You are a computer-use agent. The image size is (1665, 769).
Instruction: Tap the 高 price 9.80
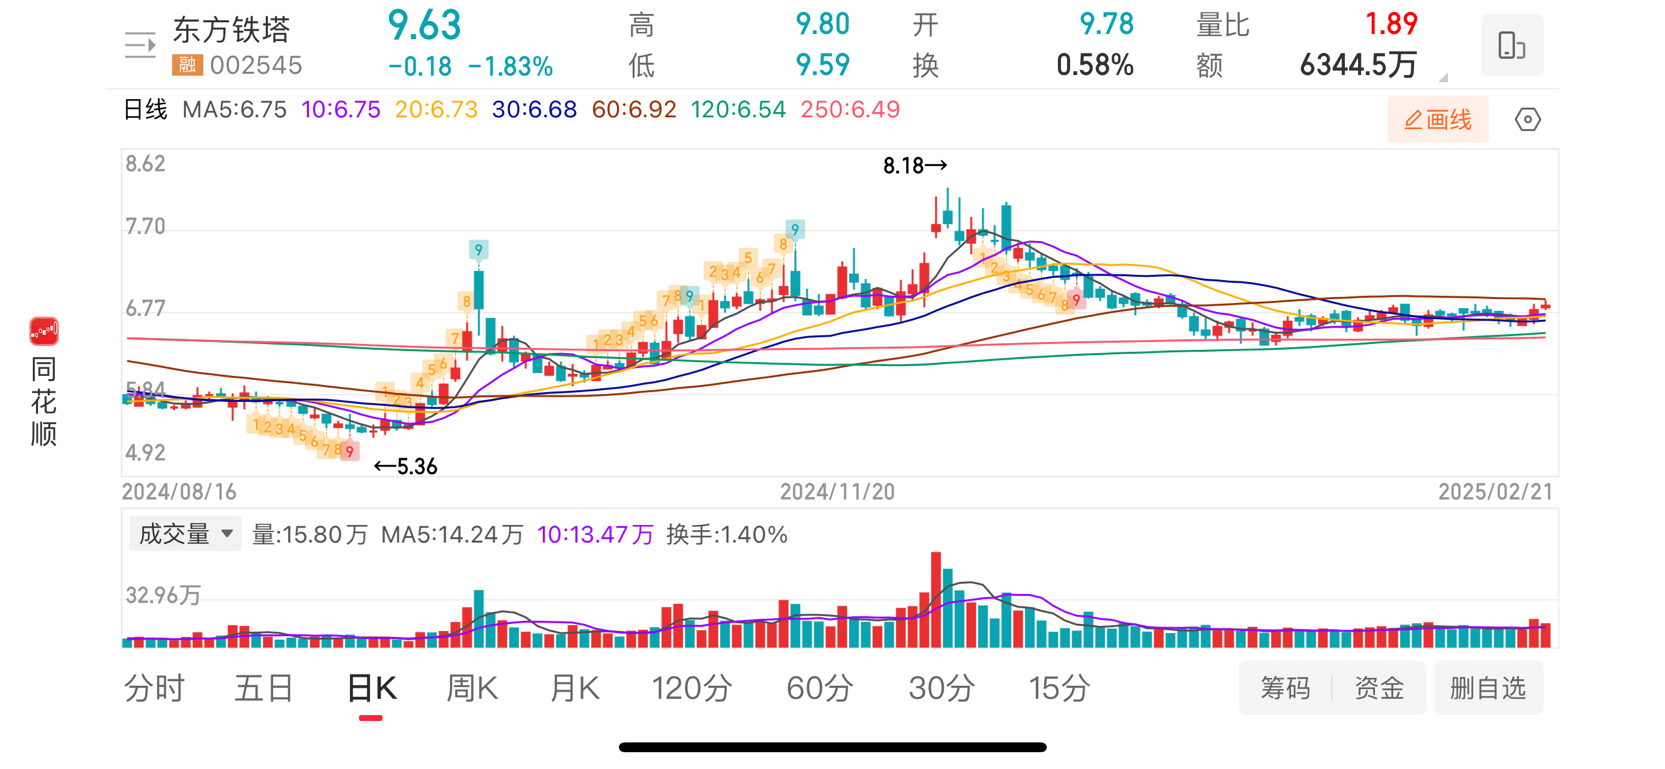click(x=822, y=24)
